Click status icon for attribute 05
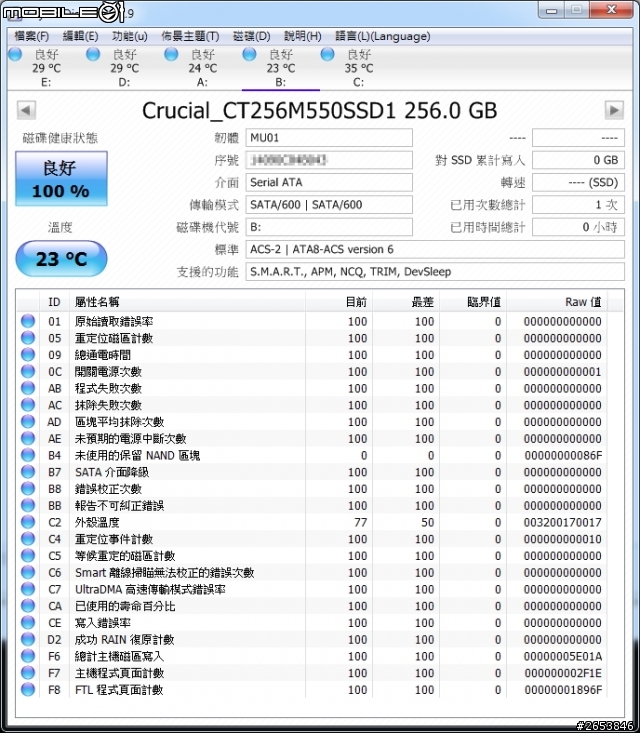The image size is (640, 734). [x=28, y=338]
